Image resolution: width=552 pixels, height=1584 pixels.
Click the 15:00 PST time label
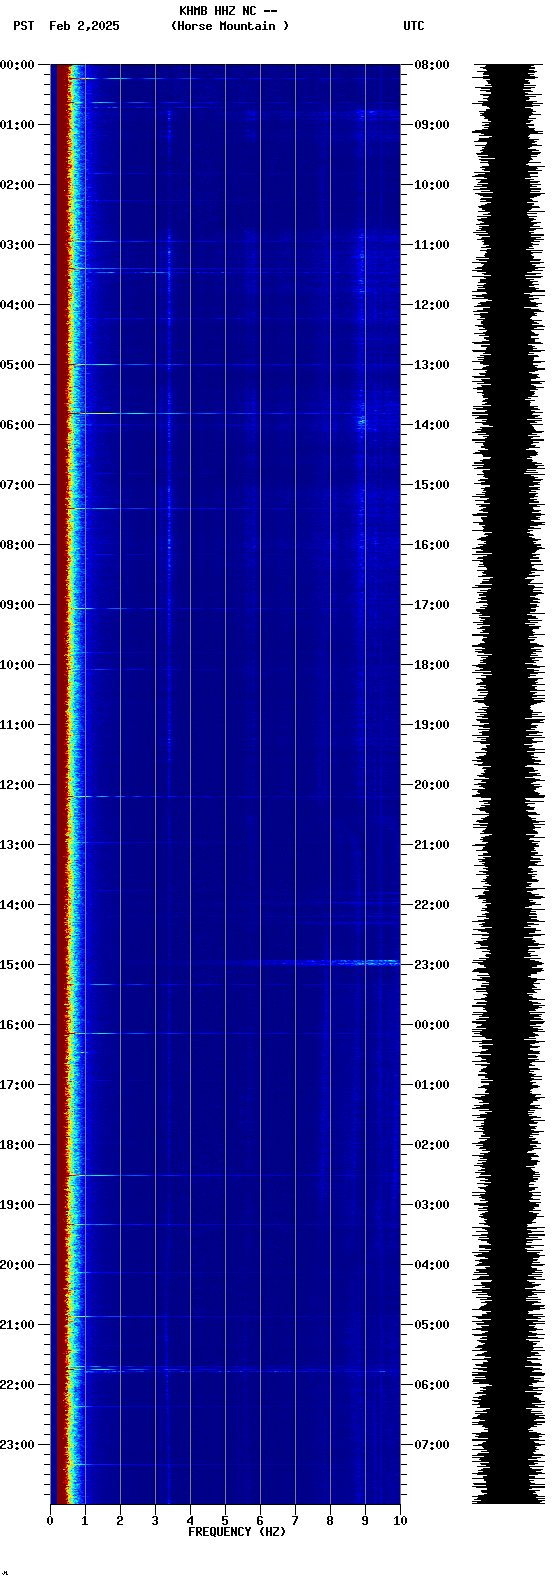coord(18,965)
